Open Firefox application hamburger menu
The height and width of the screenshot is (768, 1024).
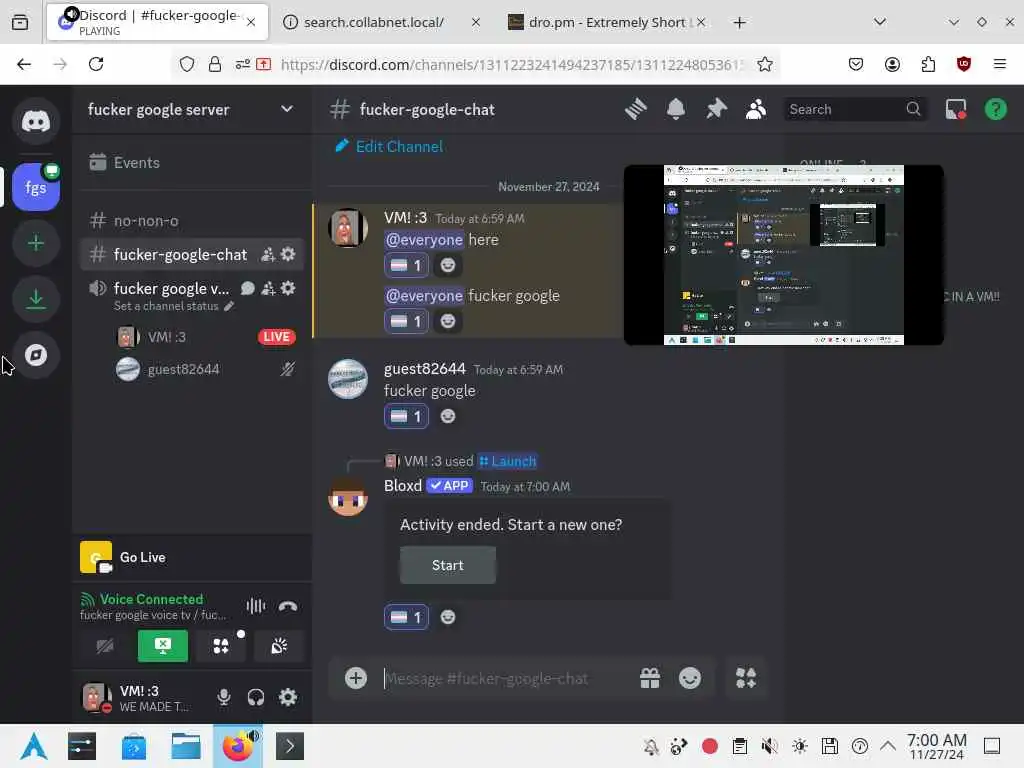point(999,64)
